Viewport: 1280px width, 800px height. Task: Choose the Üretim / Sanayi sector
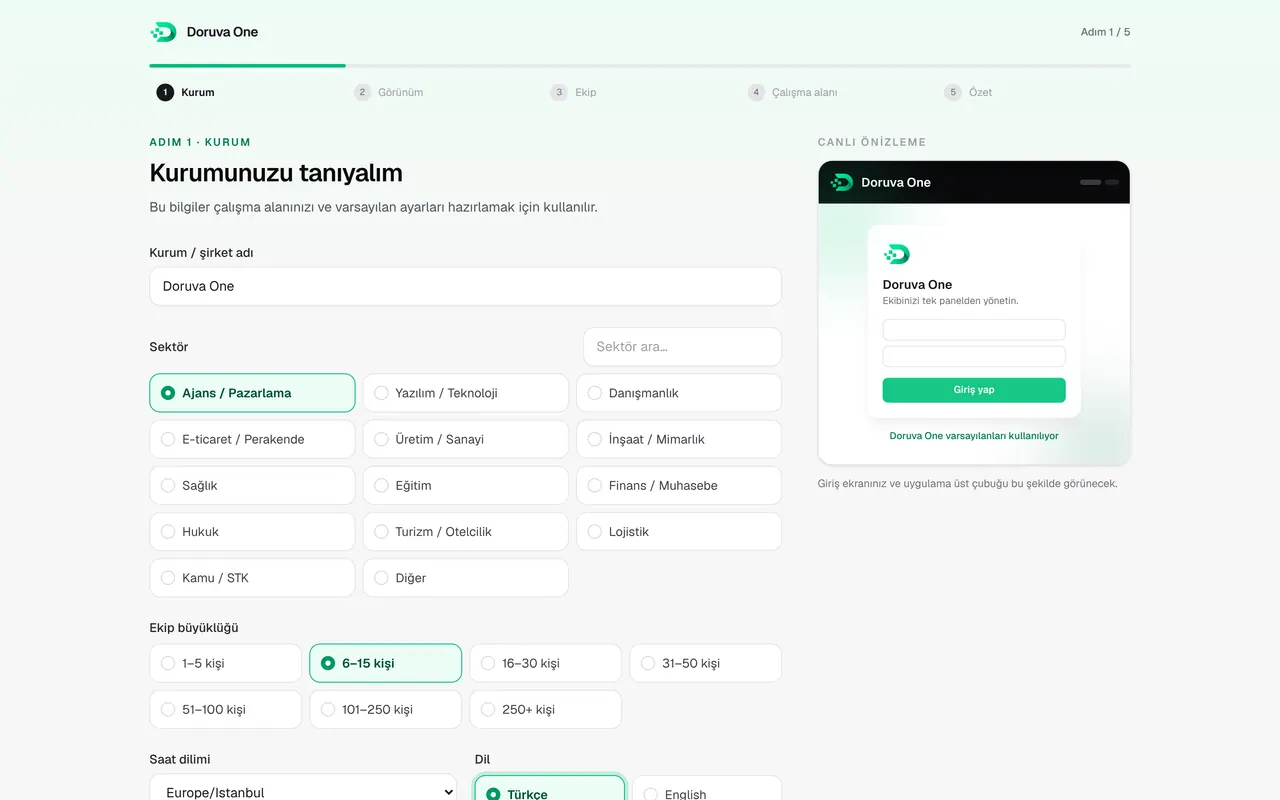(x=466, y=439)
